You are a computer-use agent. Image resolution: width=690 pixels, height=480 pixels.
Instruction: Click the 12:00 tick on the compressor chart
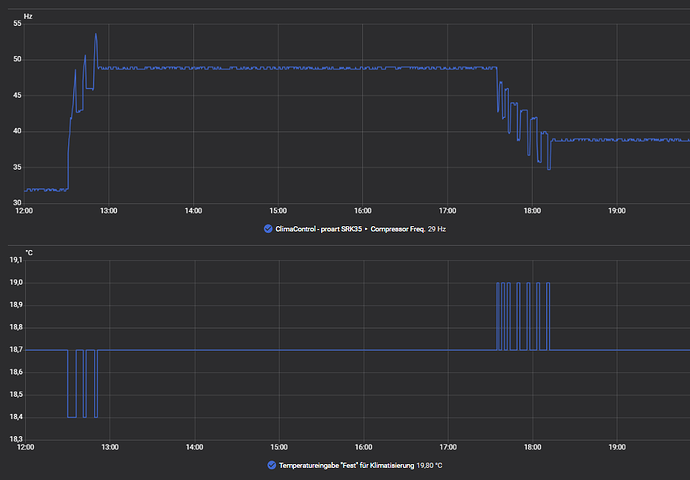click(x=24, y=211)
